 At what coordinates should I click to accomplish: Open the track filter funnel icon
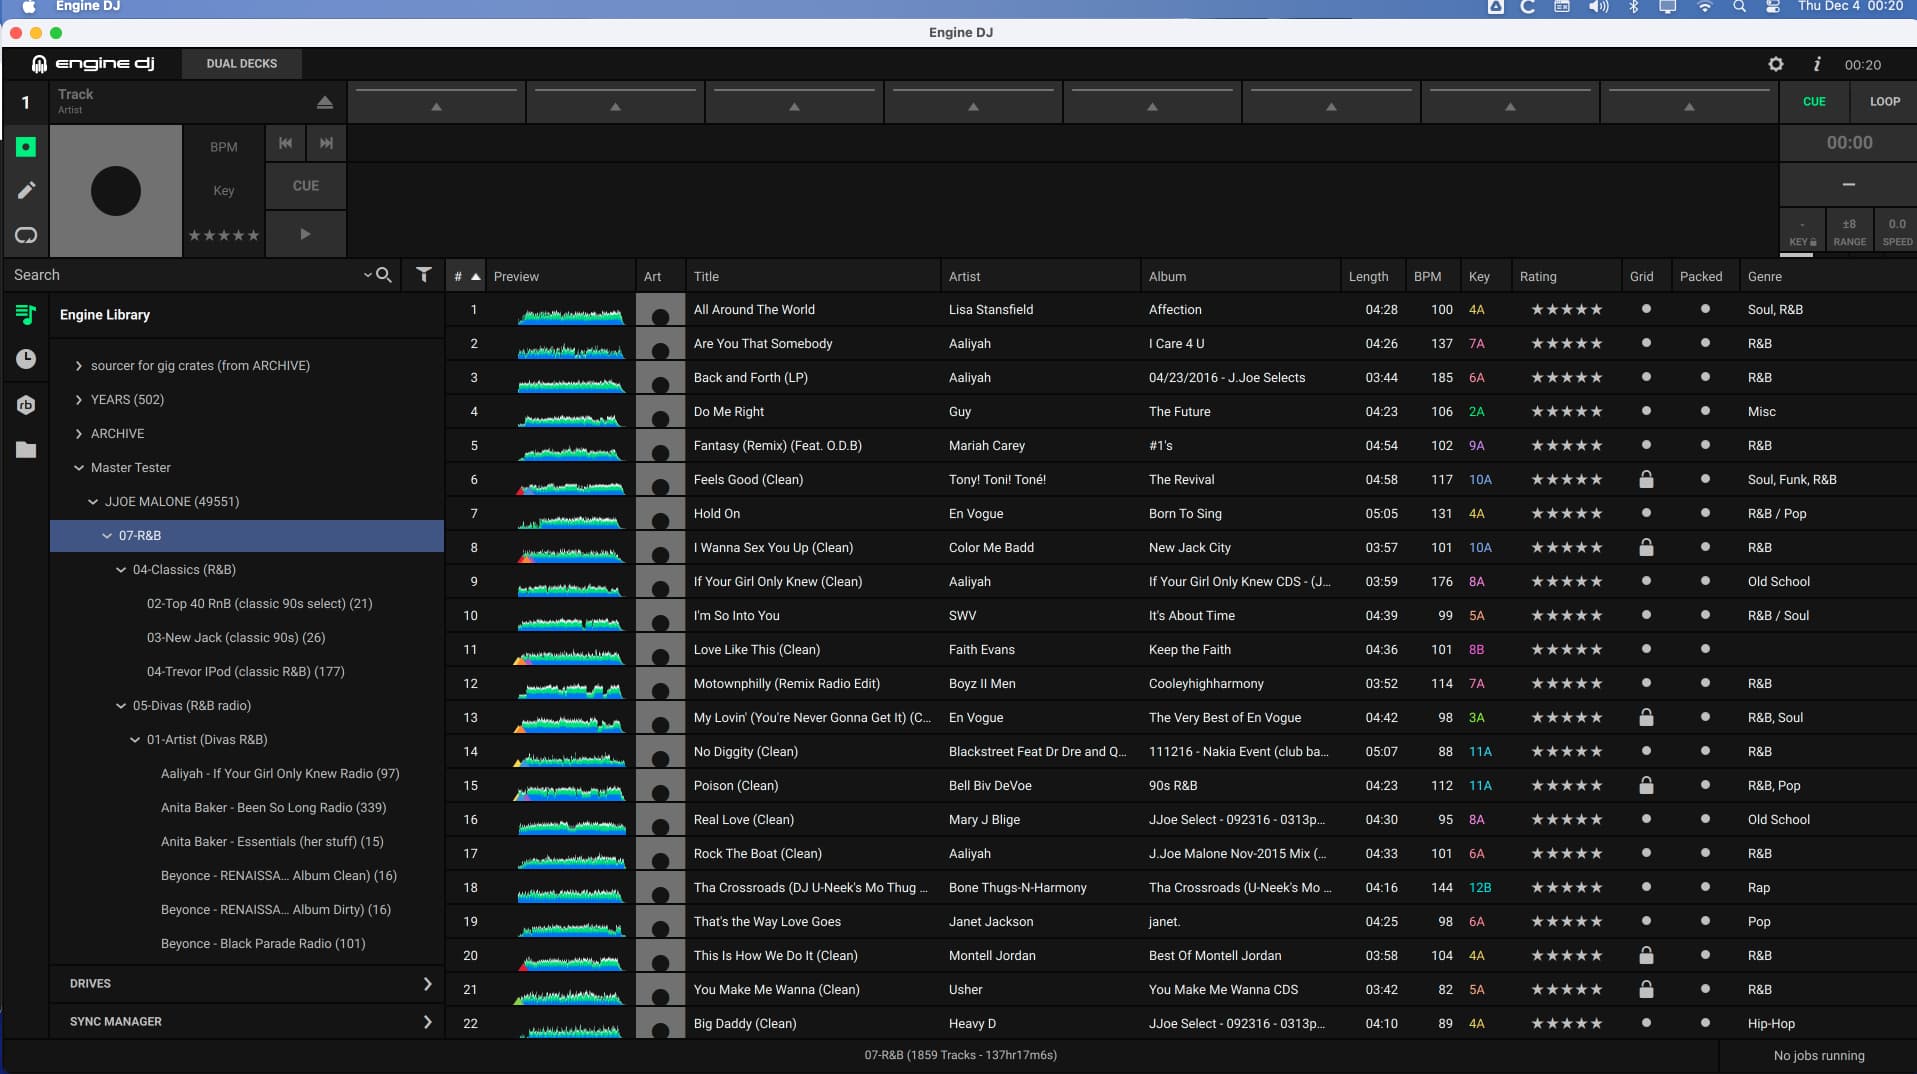tap(424, 275)
